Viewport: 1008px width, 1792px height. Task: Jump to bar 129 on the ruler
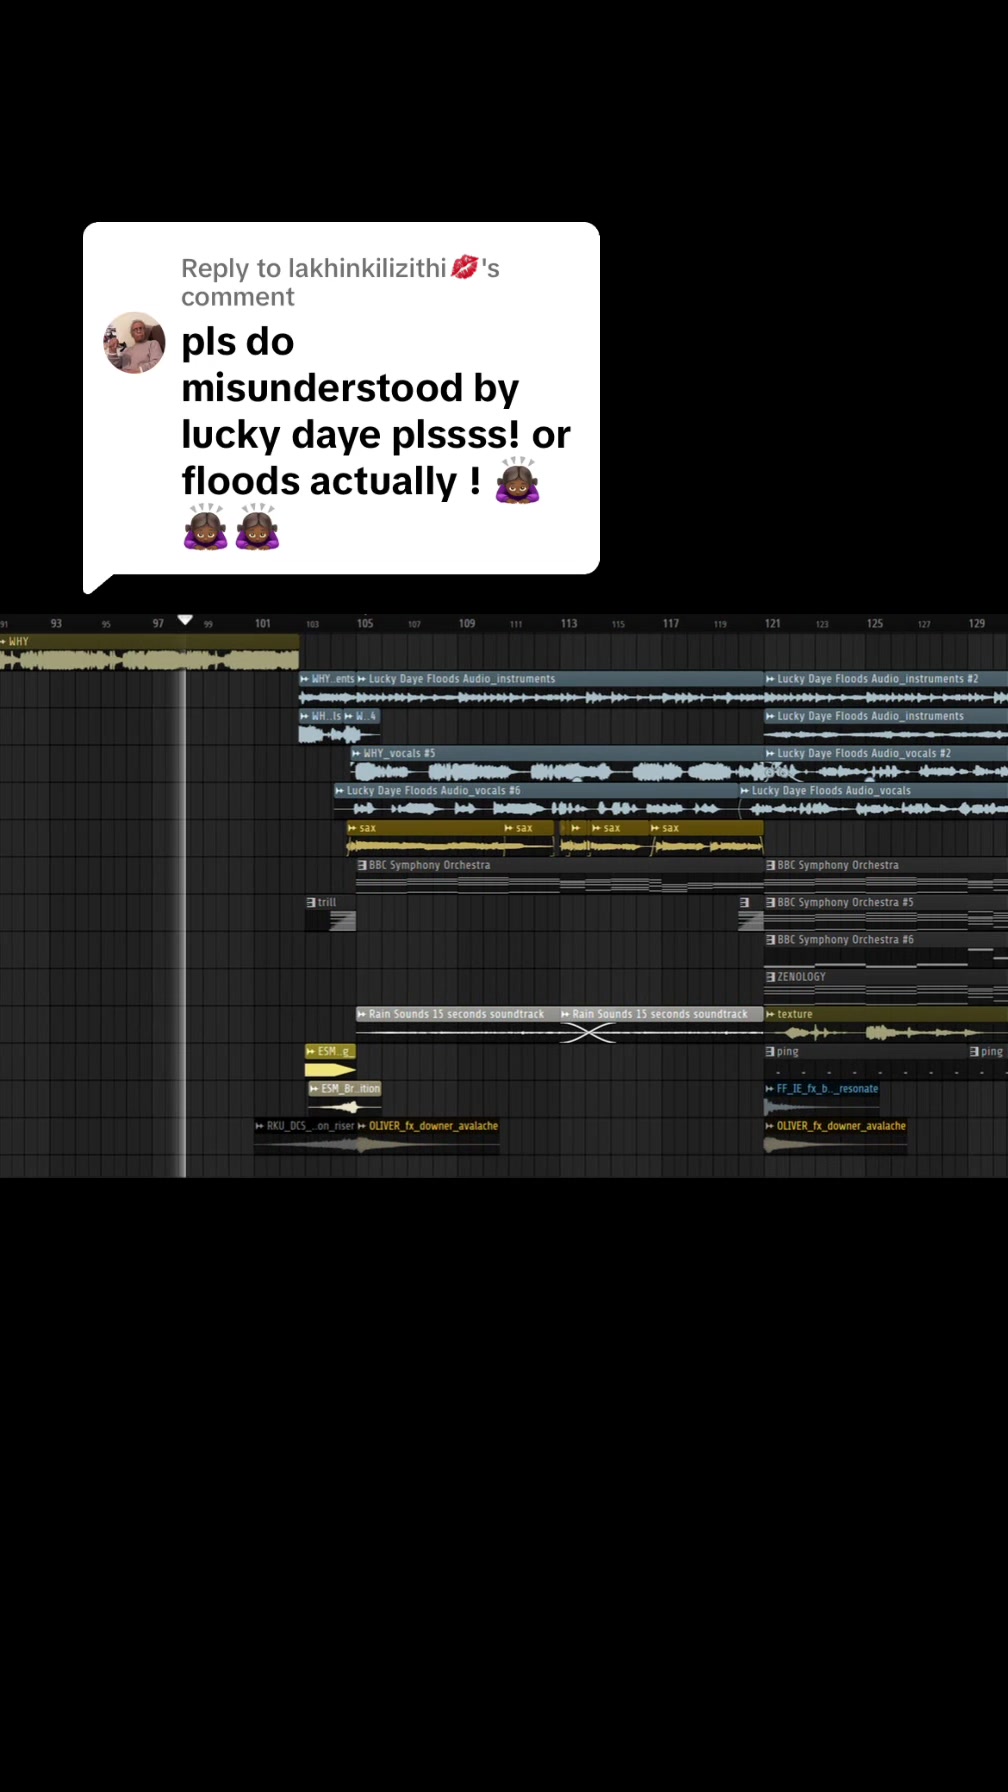click(977, 623)
